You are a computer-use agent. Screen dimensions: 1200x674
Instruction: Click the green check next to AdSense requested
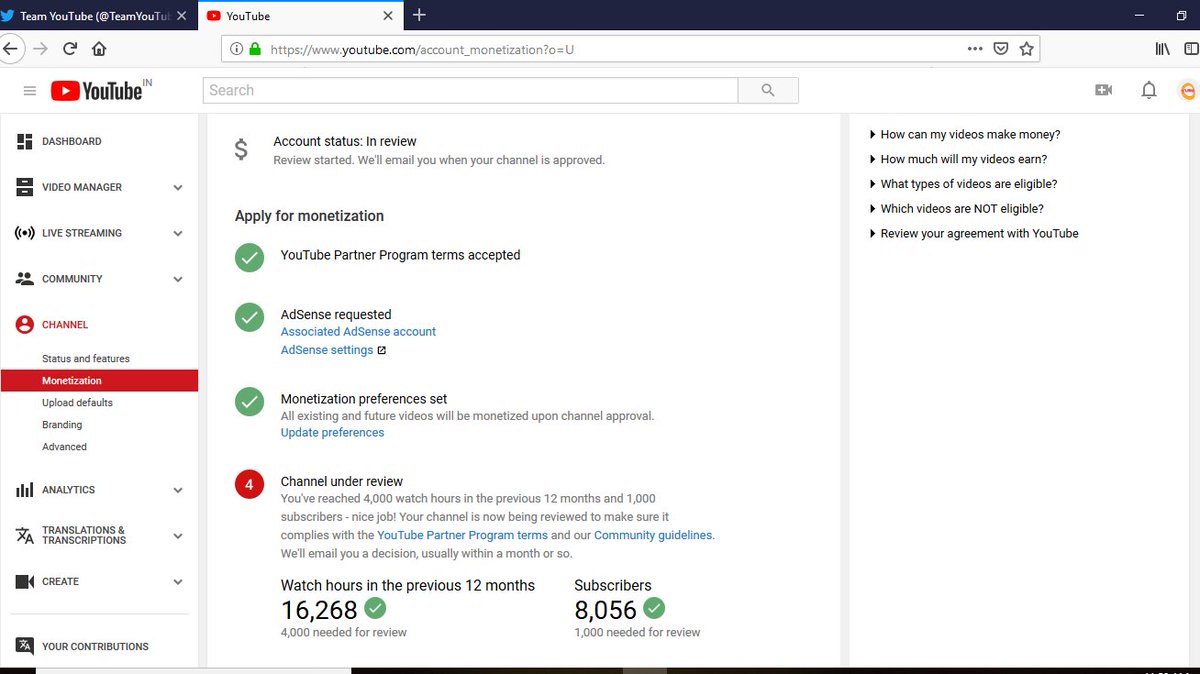pyautogui.click(x=249, y=318)
